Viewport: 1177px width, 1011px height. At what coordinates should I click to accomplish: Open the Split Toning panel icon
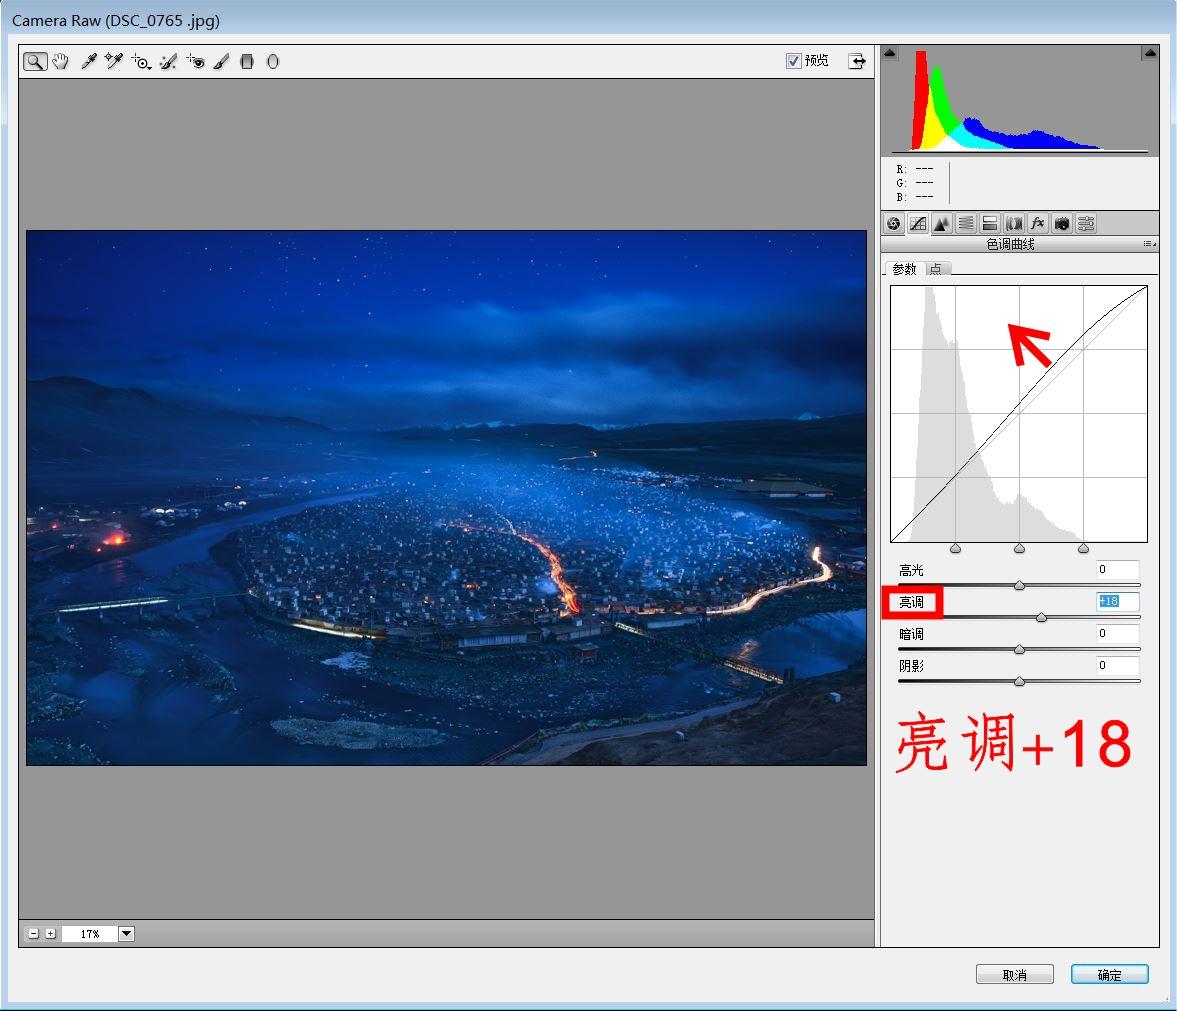coord(990,224)
